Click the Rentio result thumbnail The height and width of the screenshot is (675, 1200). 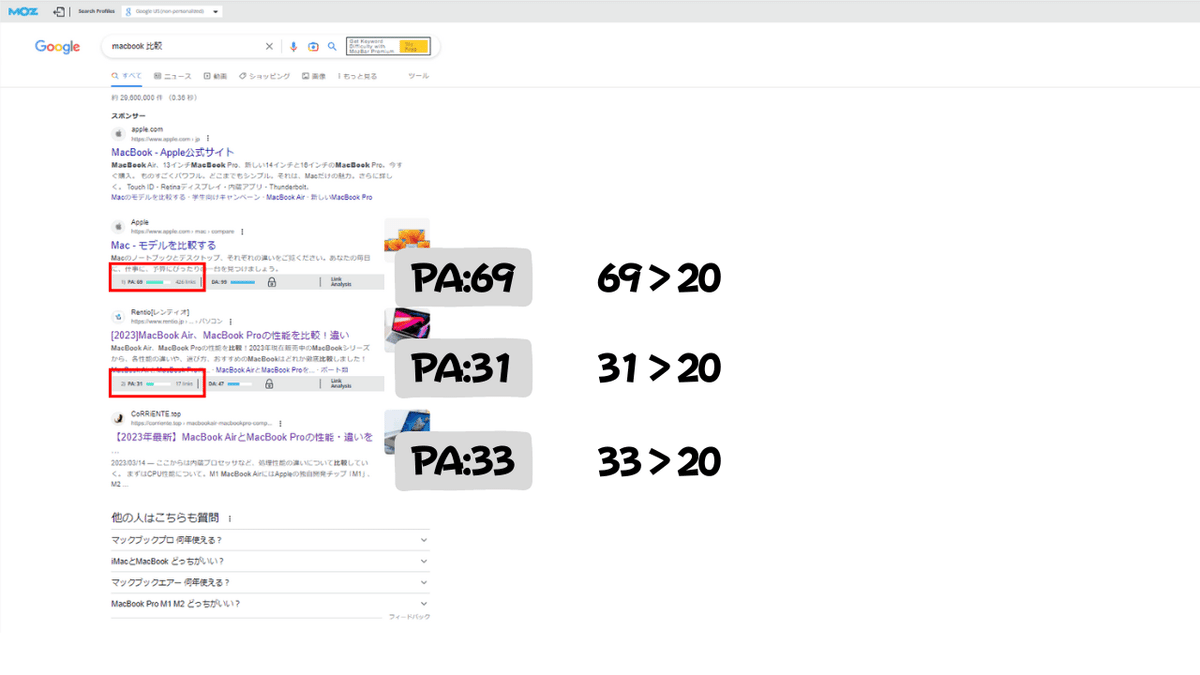(407, 330)
